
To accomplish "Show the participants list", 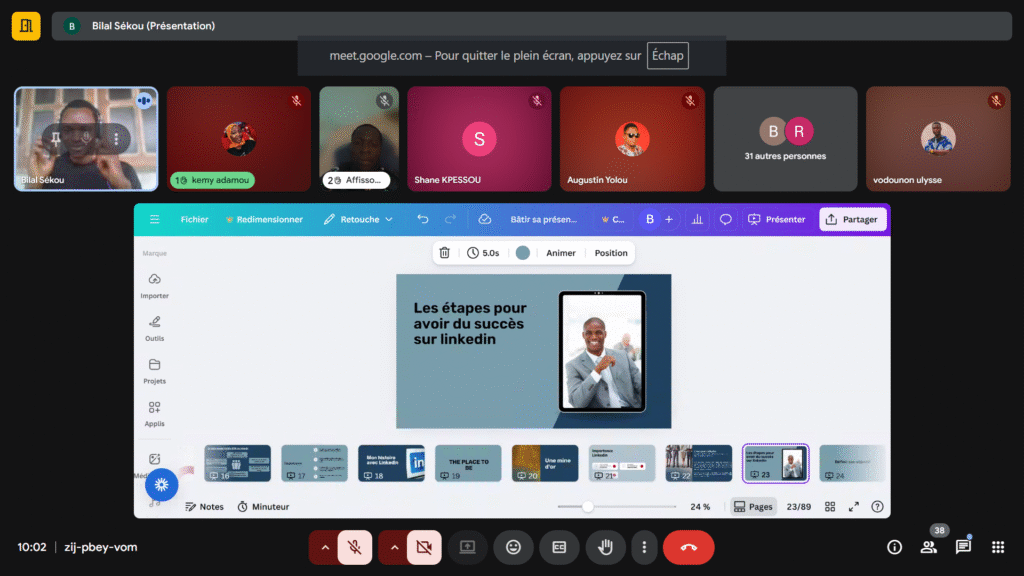I will [929, 547].
